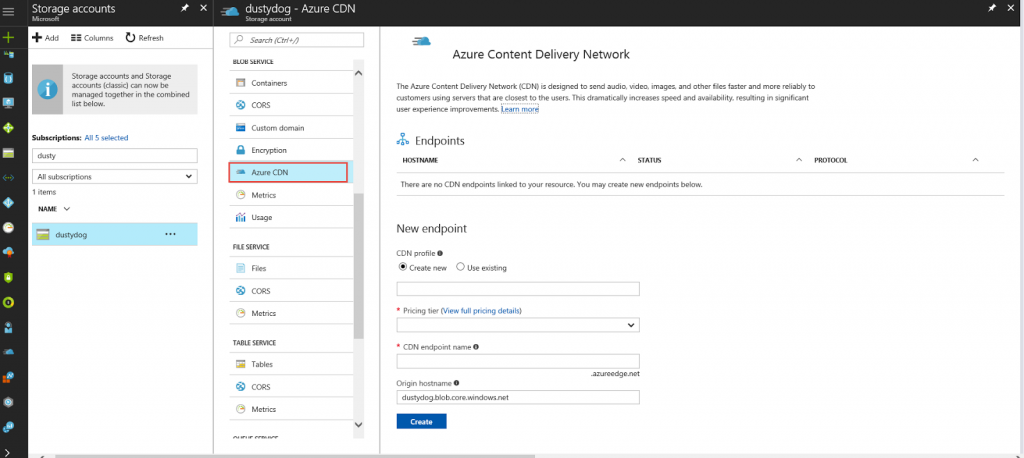Sort by the NAME column chevron
Viewport: 1024px width, 458px height.
67,209
